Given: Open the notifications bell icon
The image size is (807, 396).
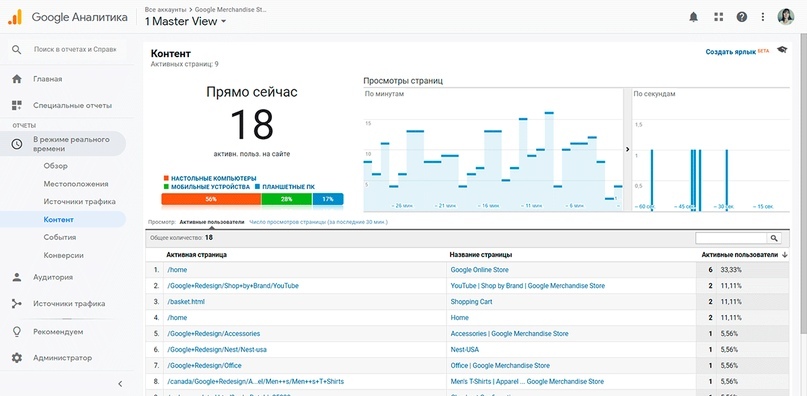Looking at the screenshot, I should [694, 17].
